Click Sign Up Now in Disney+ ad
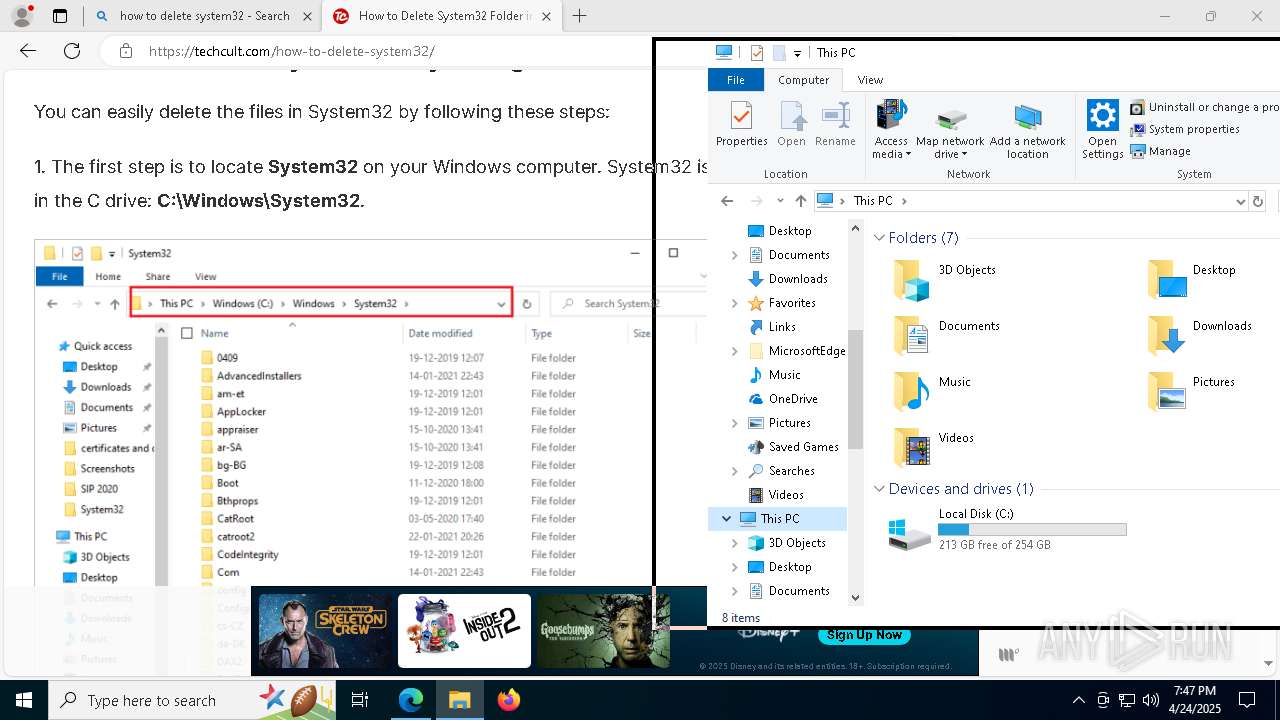 click(864, 635)
